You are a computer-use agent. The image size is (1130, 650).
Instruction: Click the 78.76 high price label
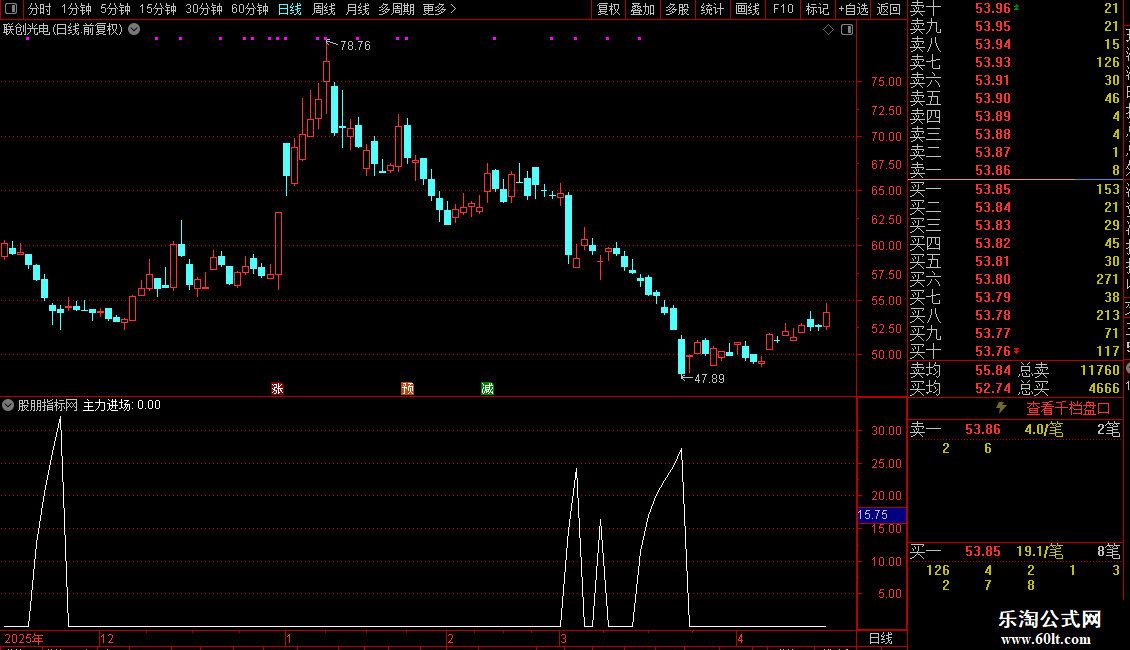355,45
